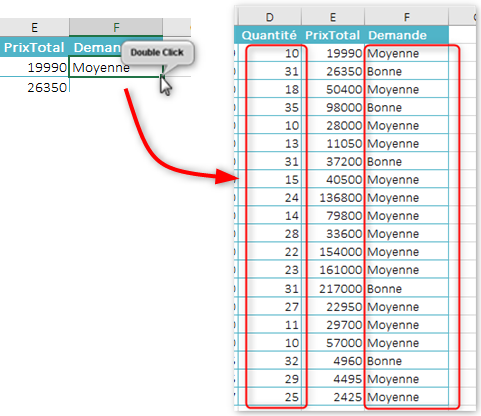Click Quantité 10 in the 57000 row
The image size is (481, 416).
pyautogui.click(x=270, y=342)
